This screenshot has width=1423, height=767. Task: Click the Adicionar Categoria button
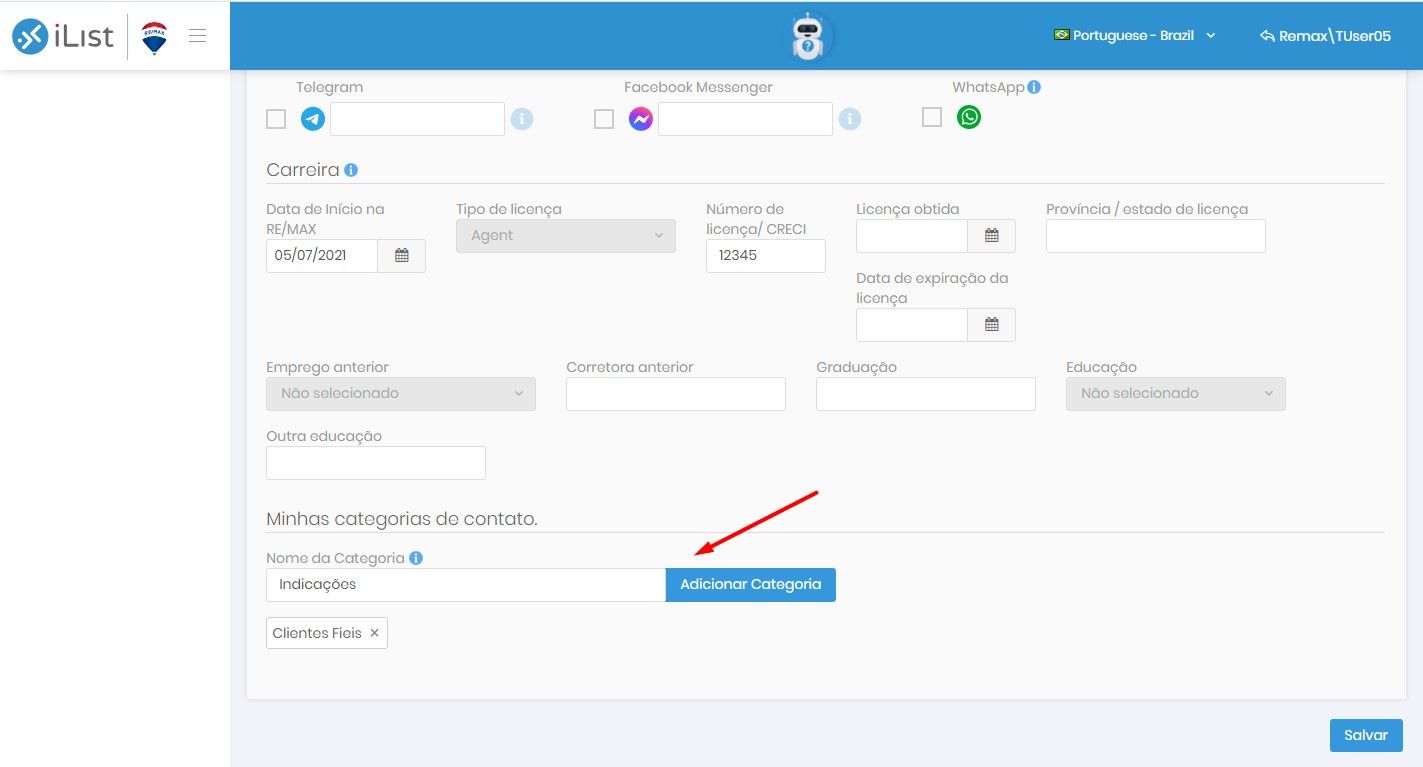[x=751, y=585]
